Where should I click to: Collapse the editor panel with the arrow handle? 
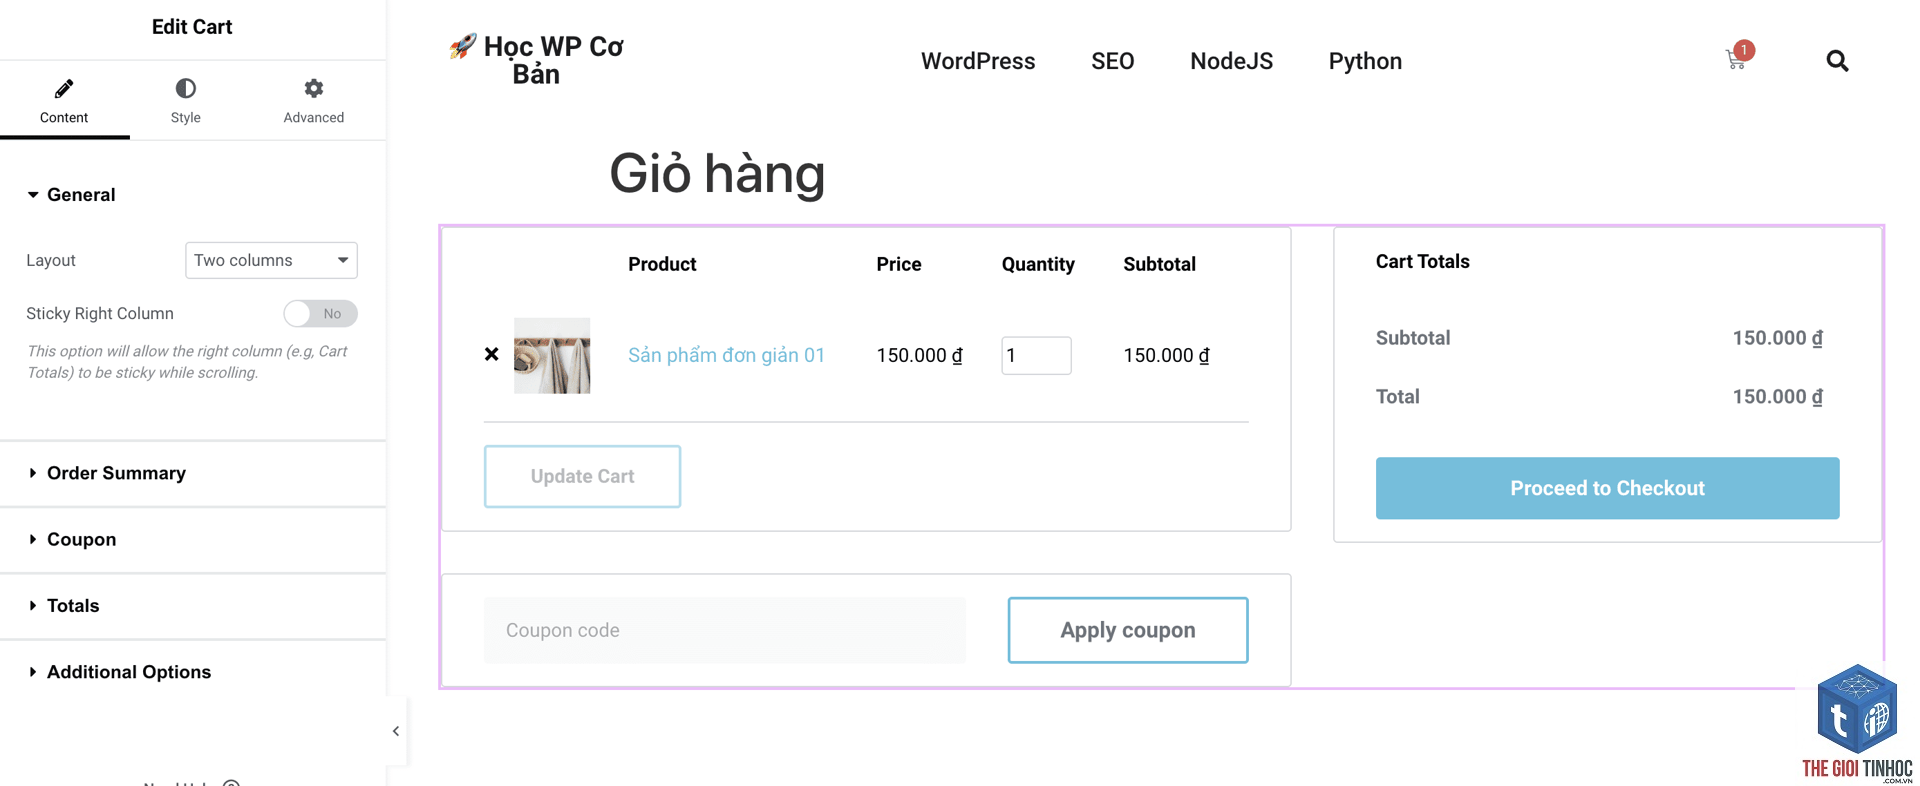pos(396,731)
